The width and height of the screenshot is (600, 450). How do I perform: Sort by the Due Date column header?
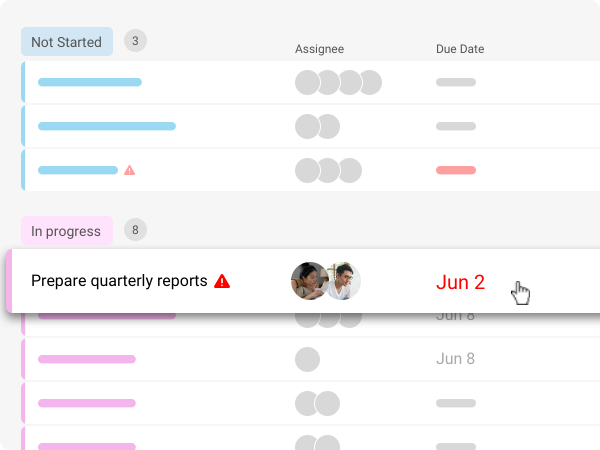(460, 49)
